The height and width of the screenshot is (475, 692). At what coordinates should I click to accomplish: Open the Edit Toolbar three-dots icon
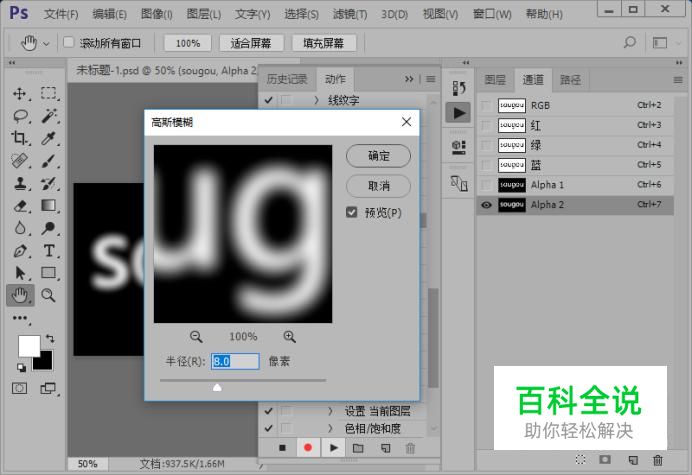[x=20, y=317]
